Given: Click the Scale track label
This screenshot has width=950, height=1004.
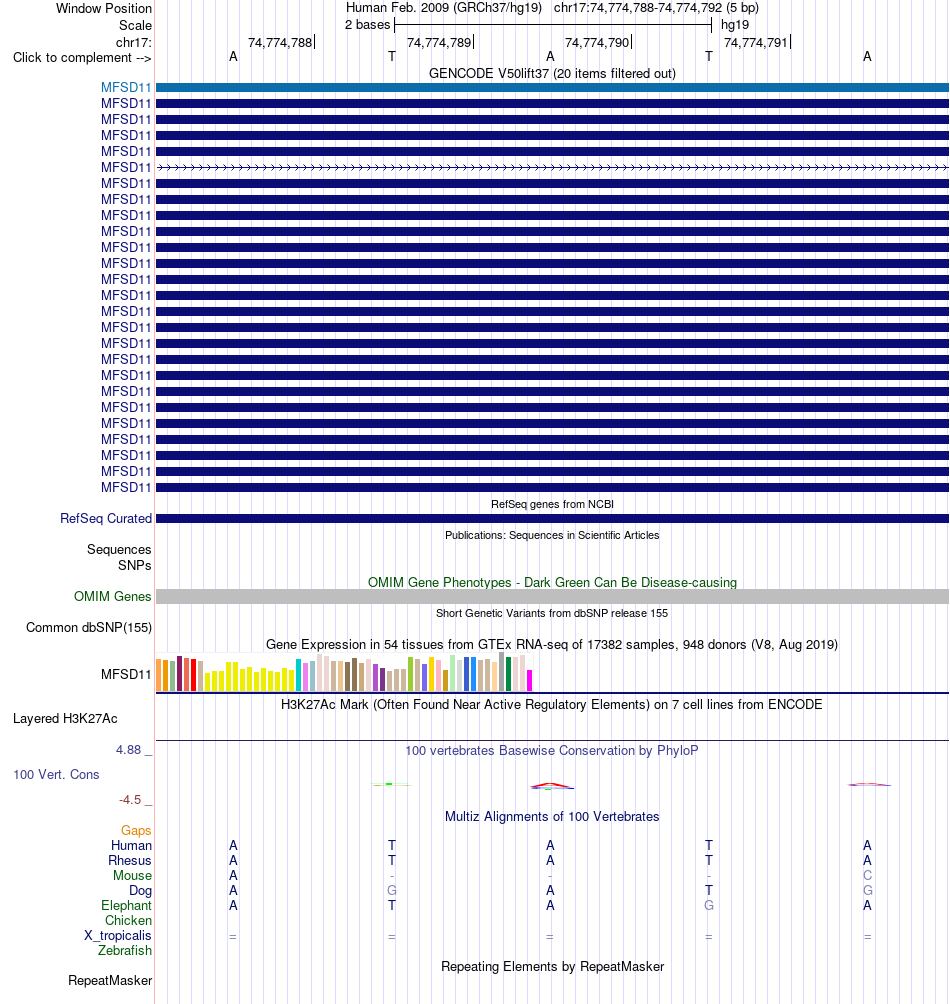Looking at the screenshot, I should click(135, 26).
